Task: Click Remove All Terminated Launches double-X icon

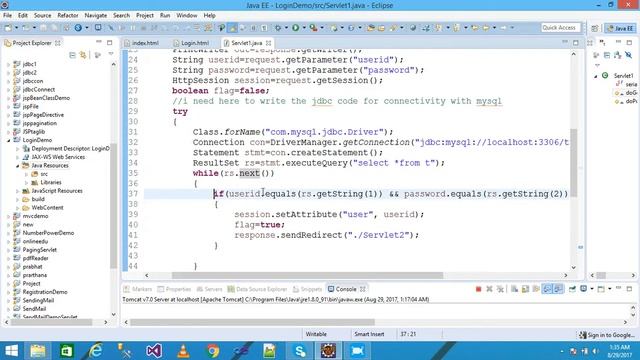Action: click(500, 289)
